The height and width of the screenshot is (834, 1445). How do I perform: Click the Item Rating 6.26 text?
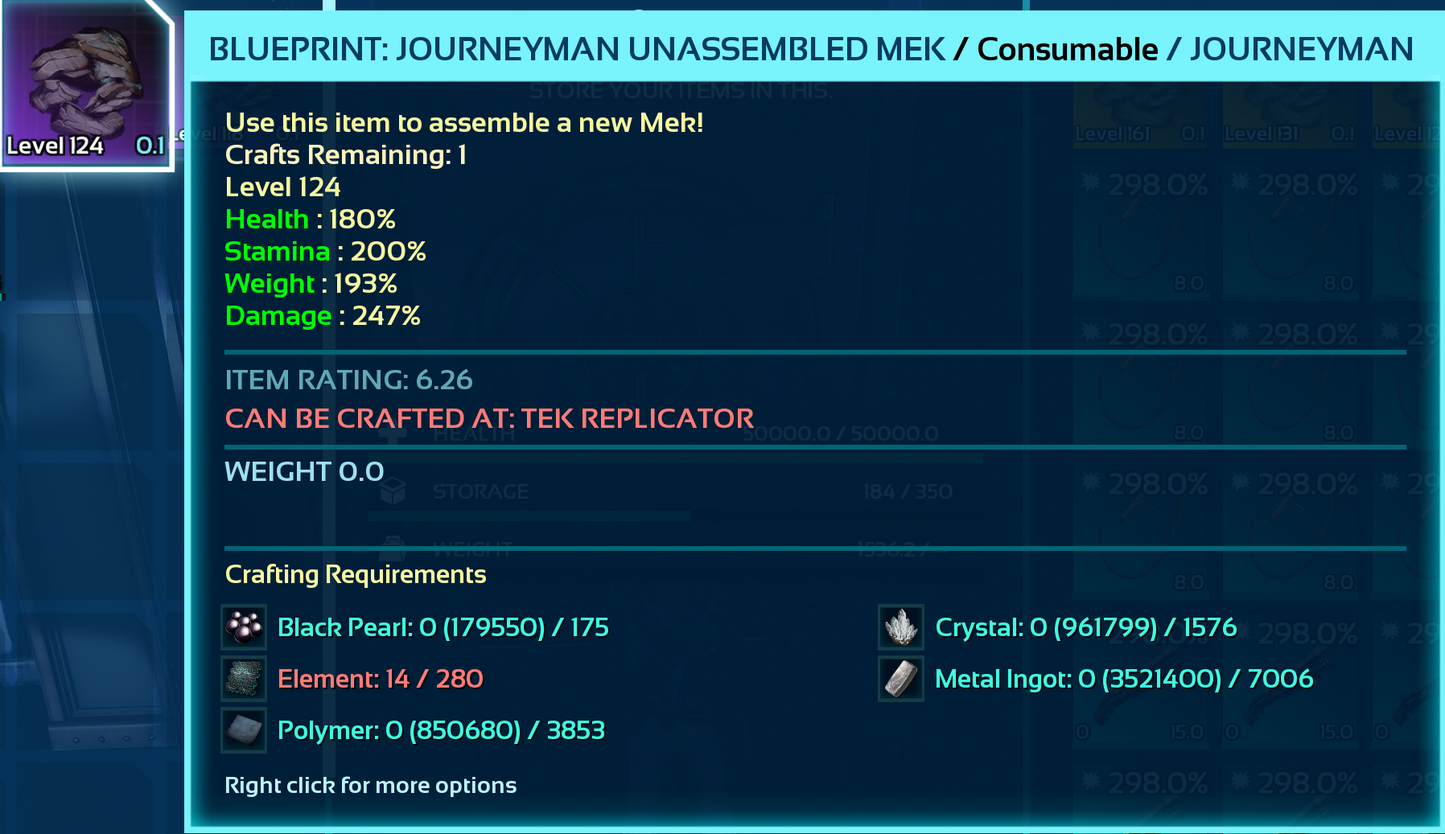[x=348, y=380]
